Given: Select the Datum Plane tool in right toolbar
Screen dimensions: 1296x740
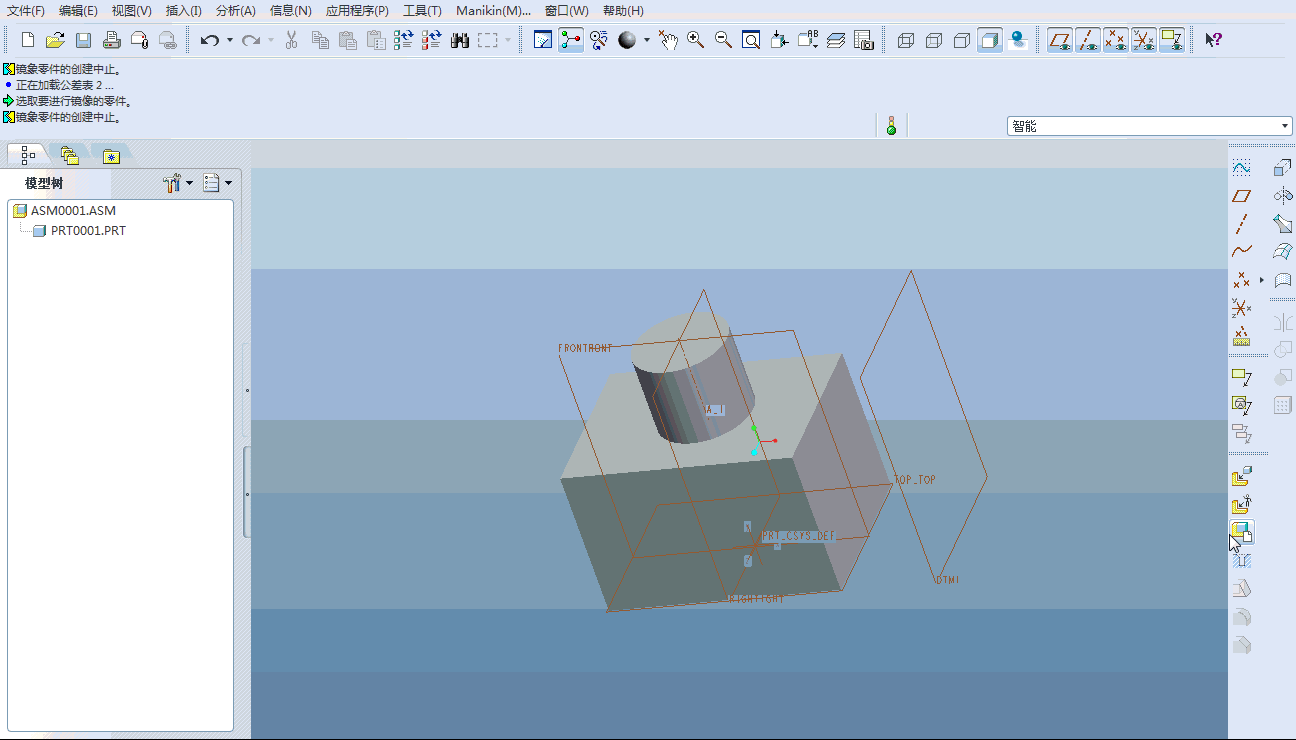Looking at the screenshot, I should 1242,196.
